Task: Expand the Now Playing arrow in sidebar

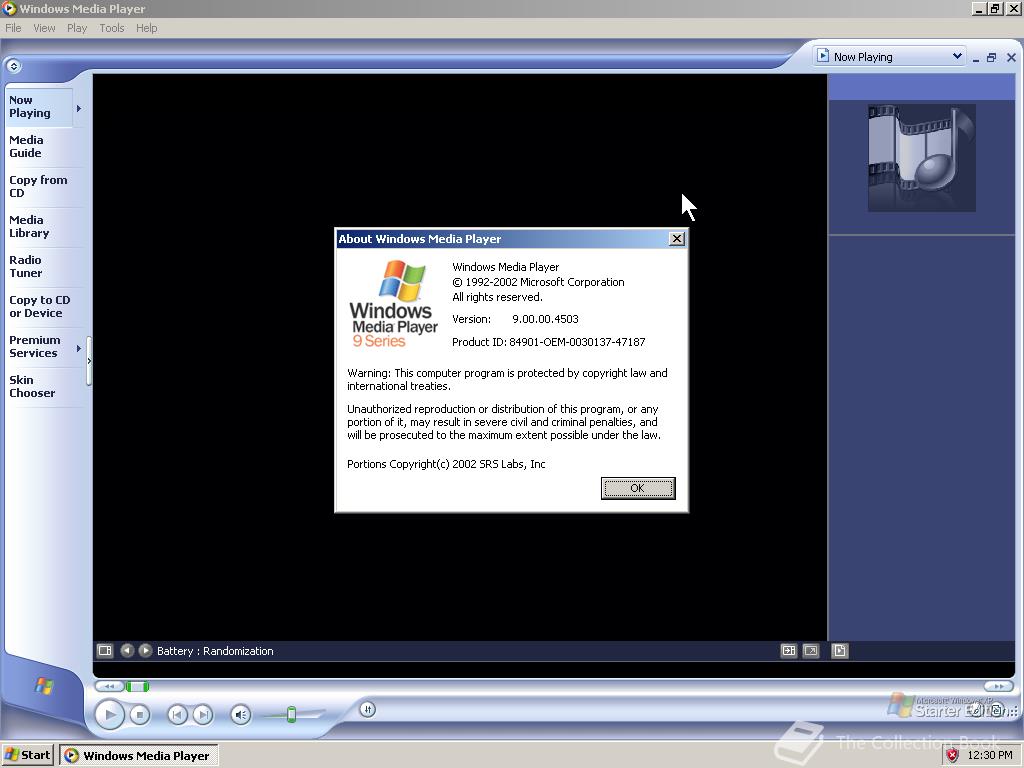Action: tap(78, 108)
